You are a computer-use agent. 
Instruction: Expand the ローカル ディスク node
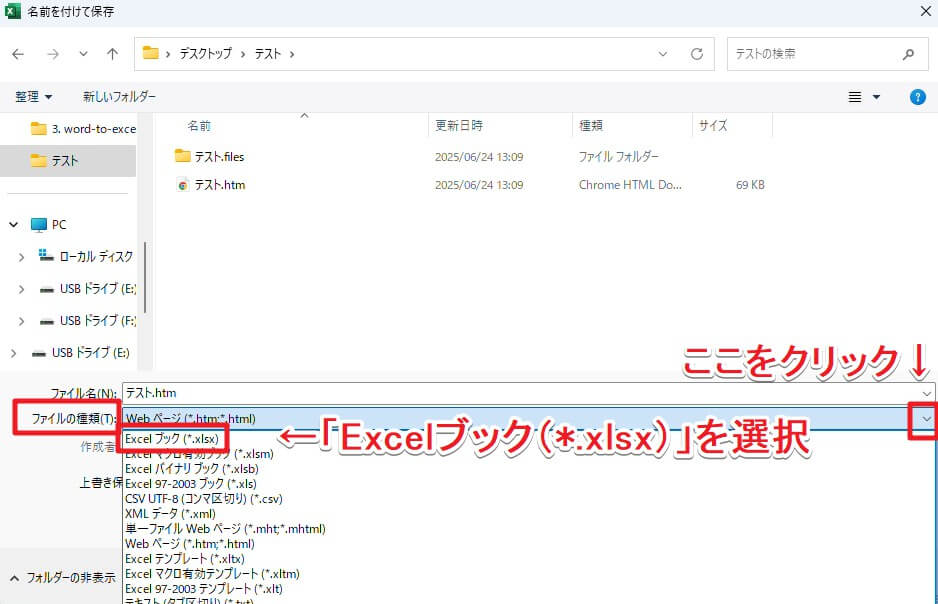click(22, 257)
